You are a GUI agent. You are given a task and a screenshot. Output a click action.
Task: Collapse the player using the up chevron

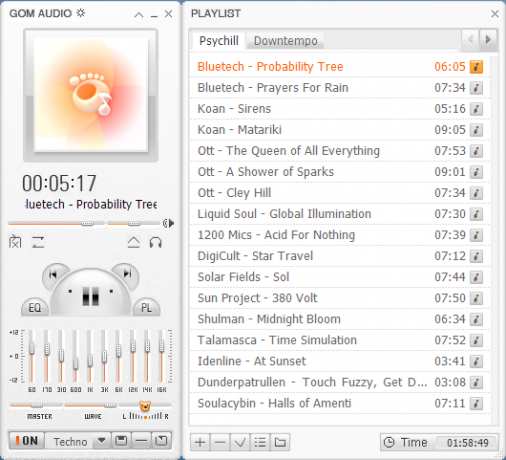coord(139,14)
